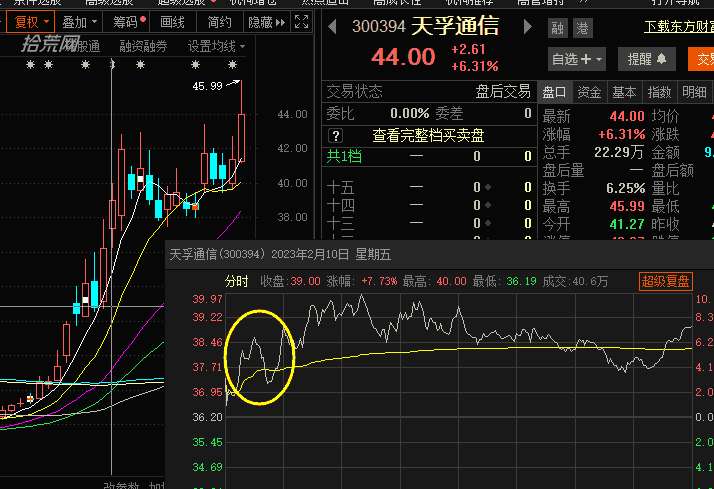Viewport: 714px width, 489px height.
Task: Click the 超级复盘 button
Action: click(x=666, y=281)
